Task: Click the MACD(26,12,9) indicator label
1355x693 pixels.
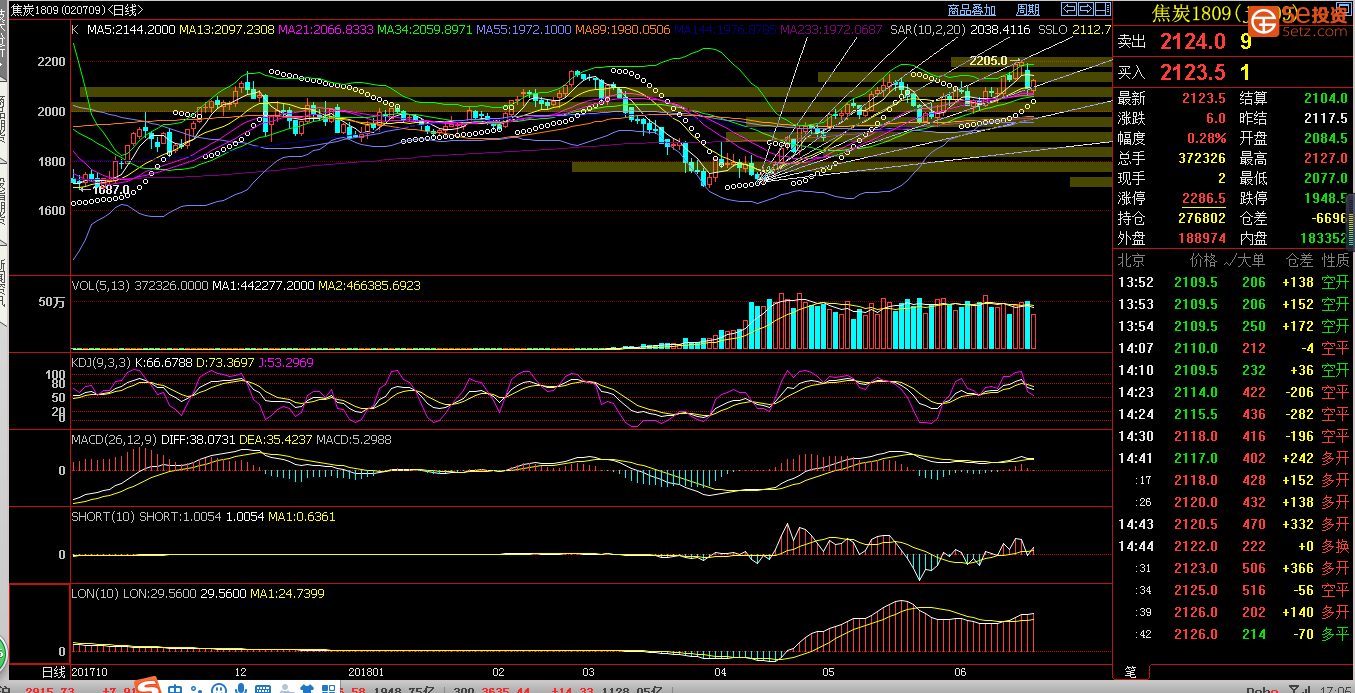Action: [x=115, y=439]
